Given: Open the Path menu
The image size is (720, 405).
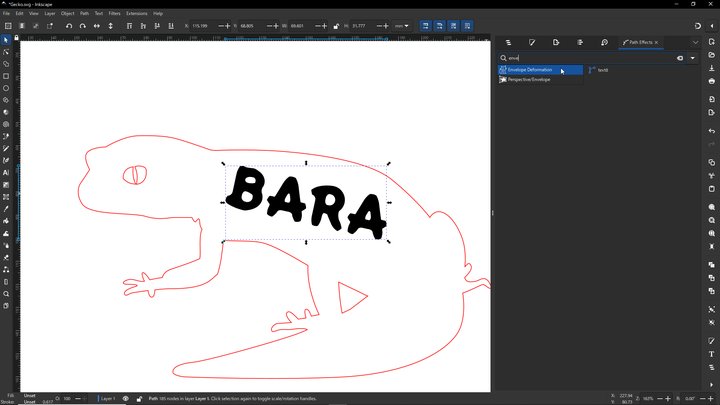Looking at the screenshot, I should tap(84, 13).
